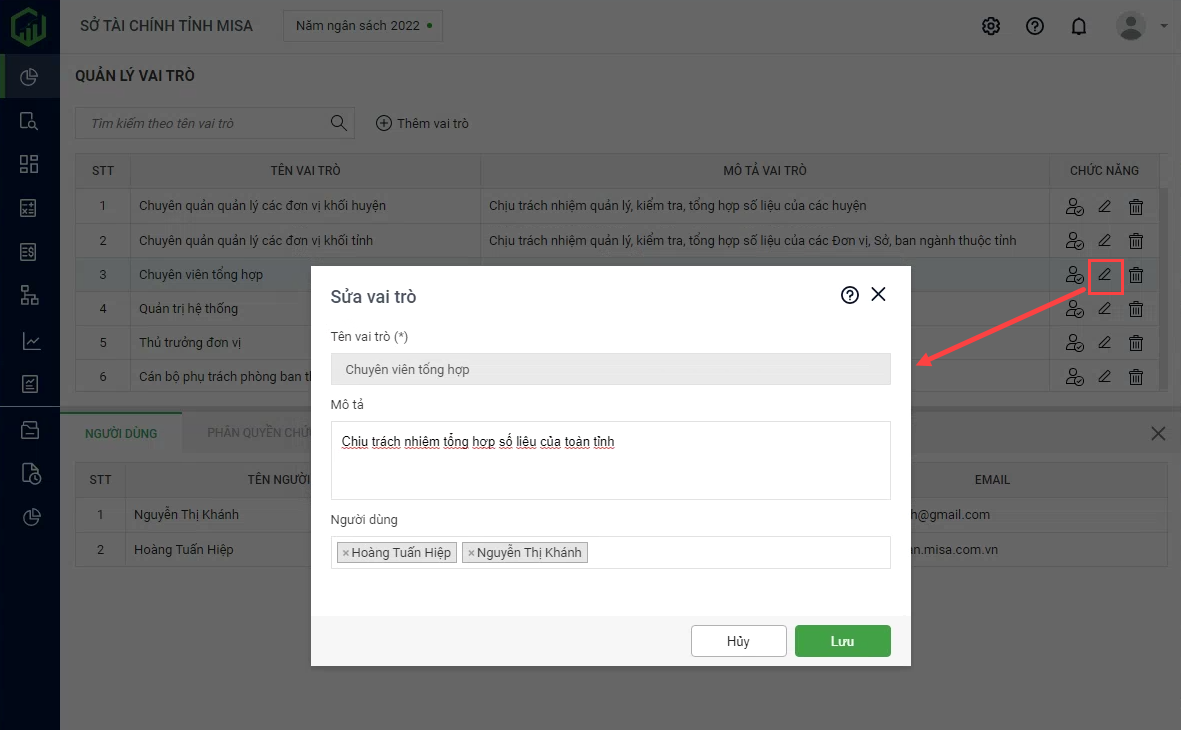Screen dimensions: 1181x730
Task: Expand the user avatar account menu
Action: coord(1140,27)
